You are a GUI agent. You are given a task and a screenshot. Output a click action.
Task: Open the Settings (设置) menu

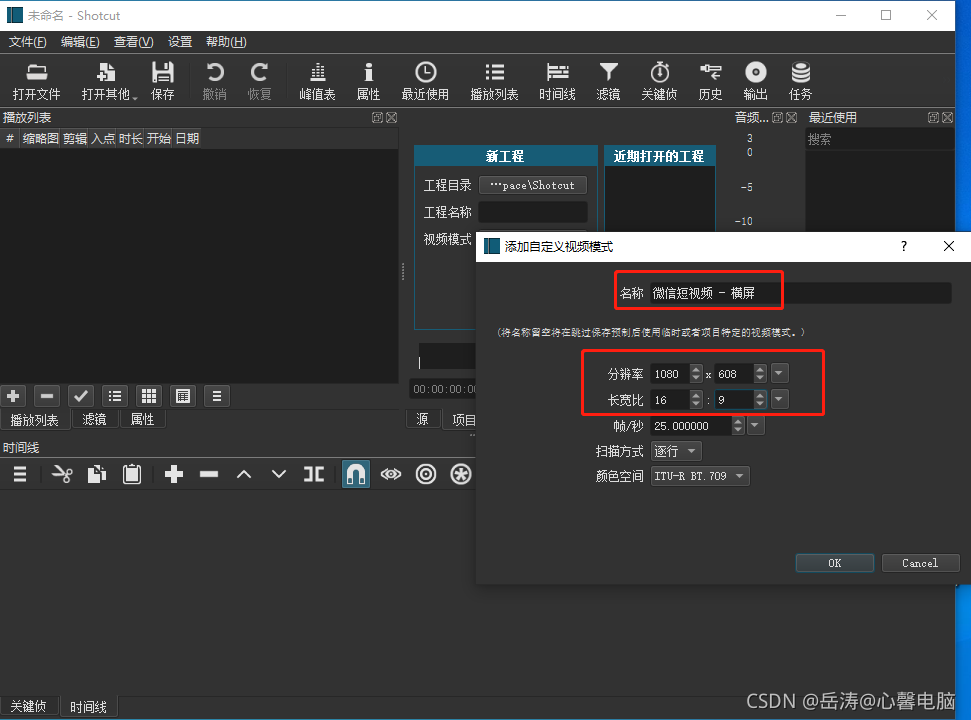(180, 42)
